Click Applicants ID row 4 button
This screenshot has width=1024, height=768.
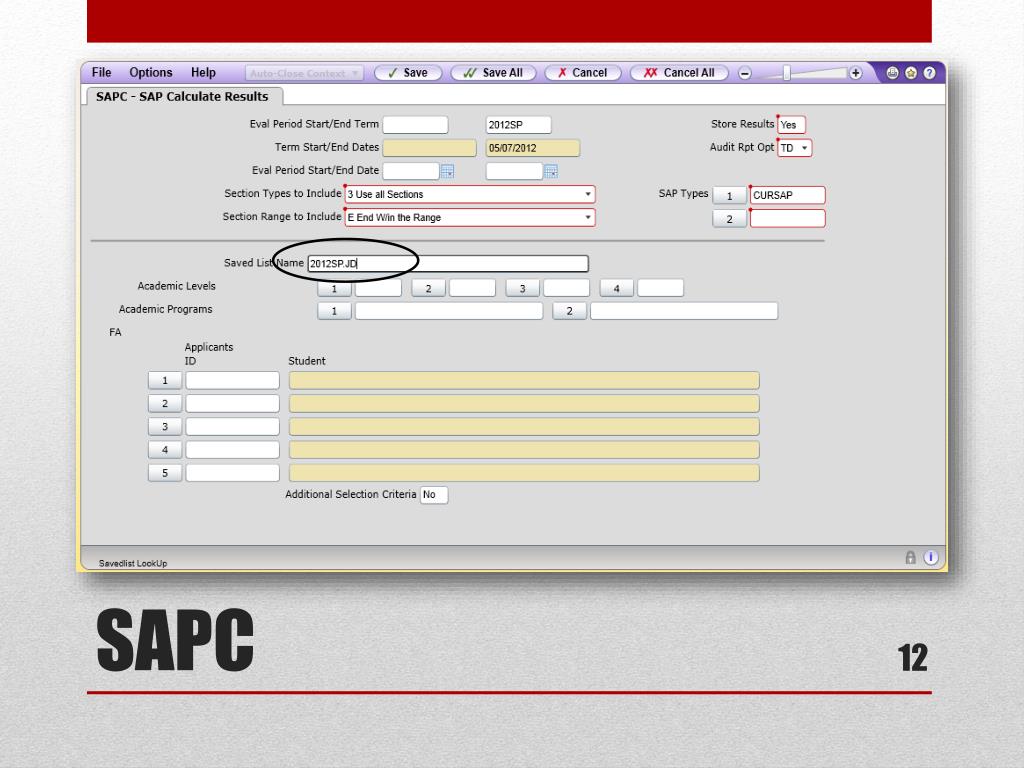click(x=165, y=451)
